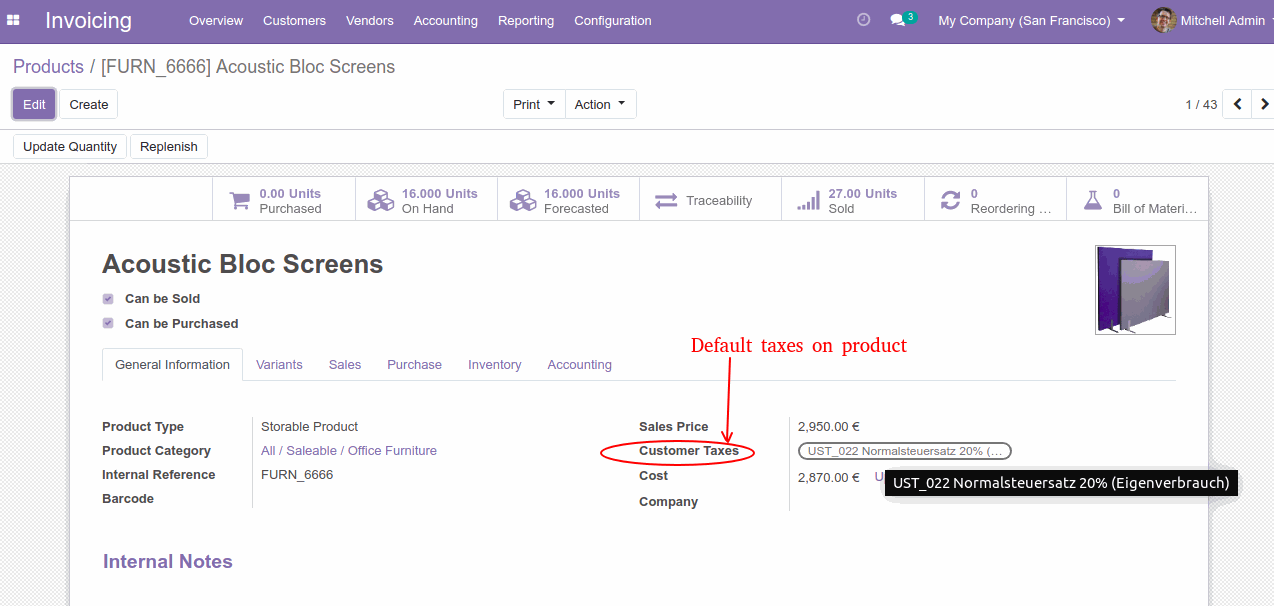The image size is (1274, 606).
Task: Open the apps grid menu icon
Action: tap(14, 20)
